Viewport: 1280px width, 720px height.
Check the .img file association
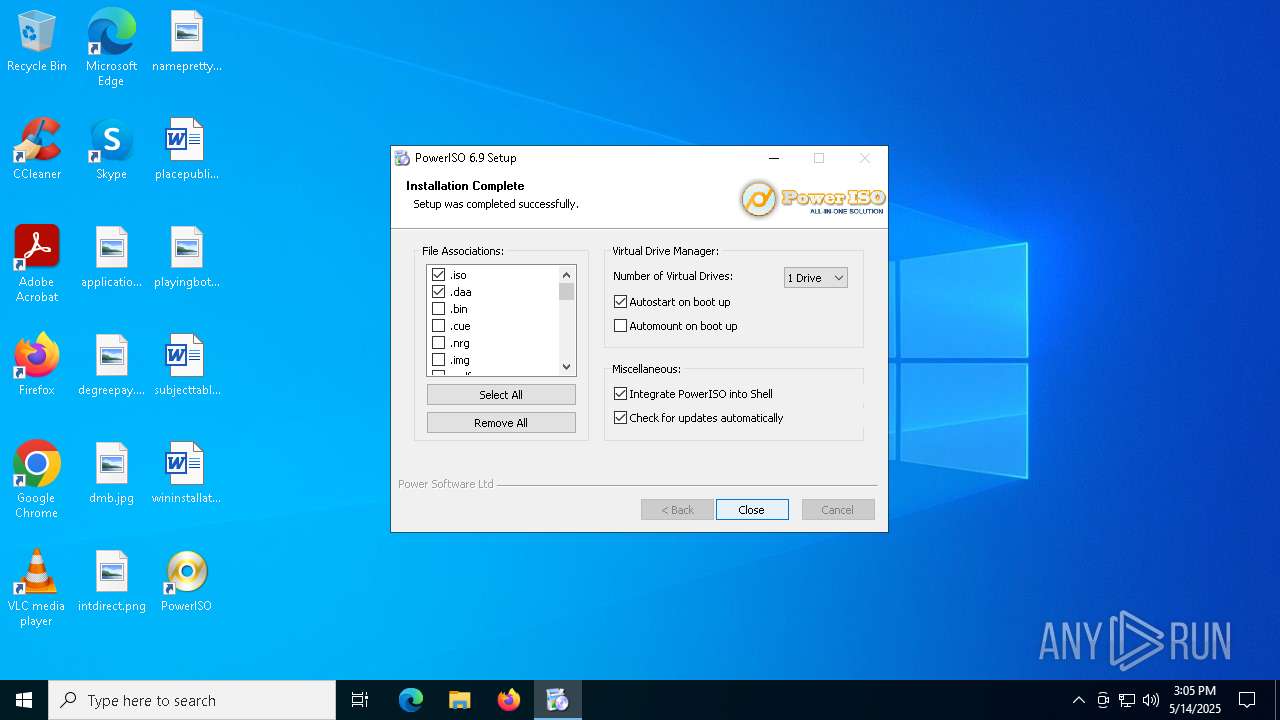438,360
